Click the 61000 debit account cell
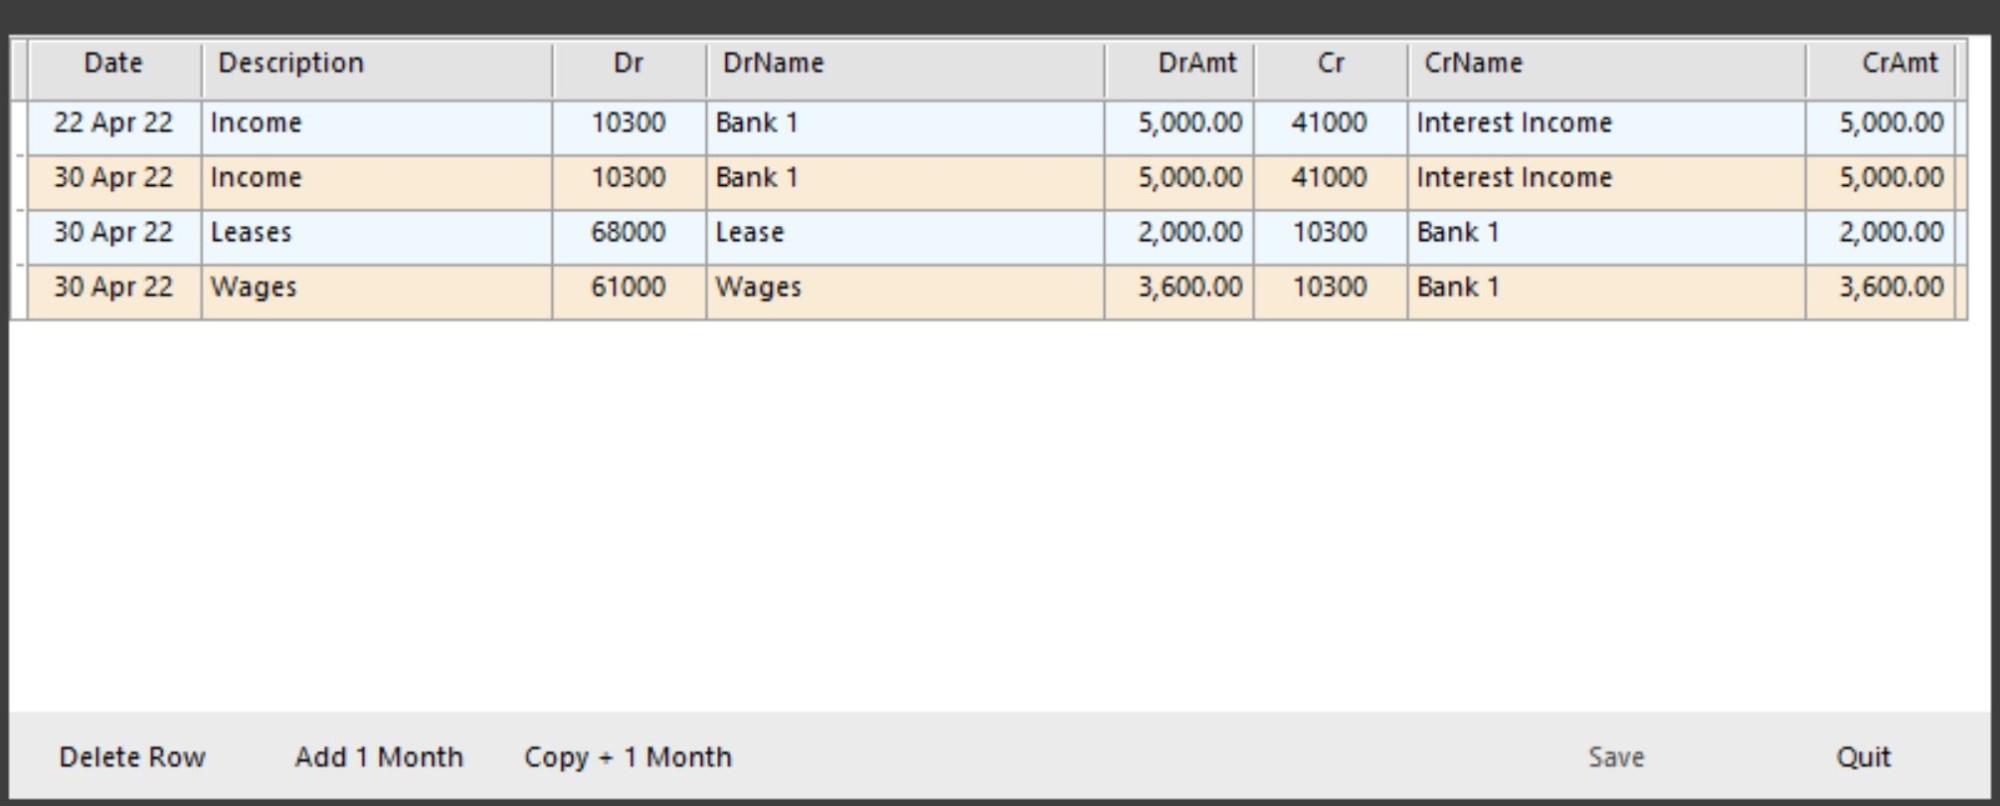Screen dimensions: 2000x806 (x=628, y=288)
